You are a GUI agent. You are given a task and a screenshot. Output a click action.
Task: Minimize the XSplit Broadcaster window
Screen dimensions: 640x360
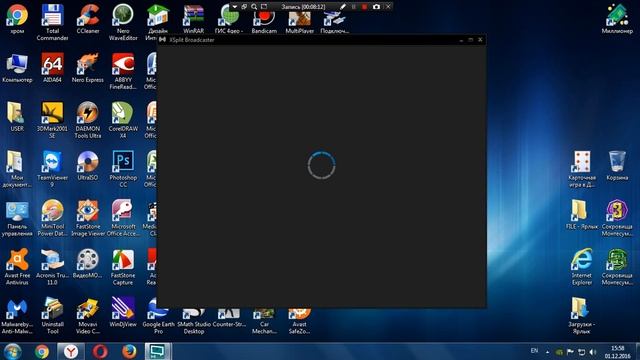point(461,40)
